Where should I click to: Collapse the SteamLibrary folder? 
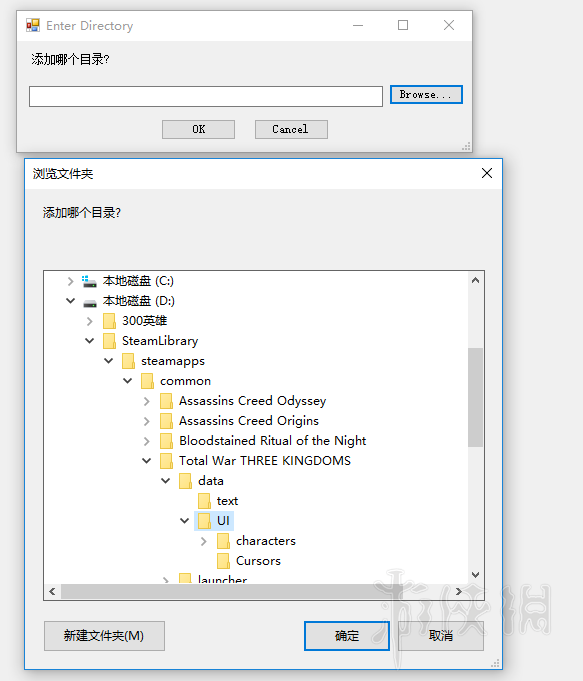[x=89, y=341]
